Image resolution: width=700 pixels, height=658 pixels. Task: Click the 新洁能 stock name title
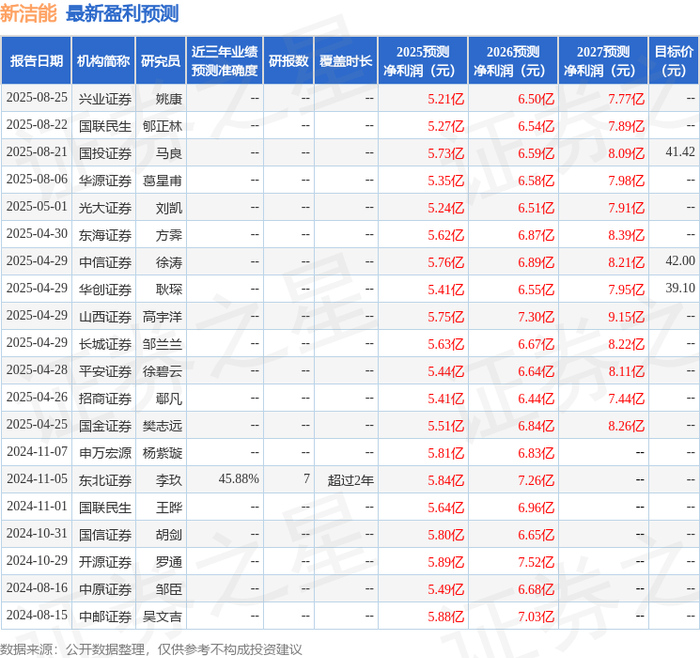(x=29, y=13)
